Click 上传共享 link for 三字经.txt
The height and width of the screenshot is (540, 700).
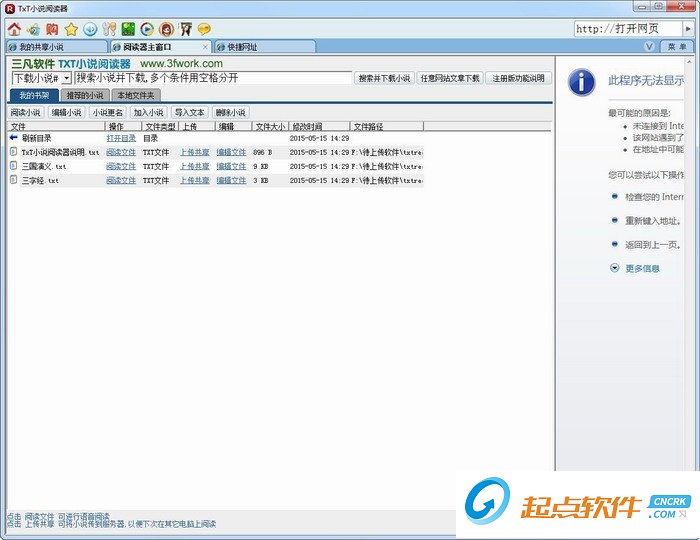(x=195, y=180)
